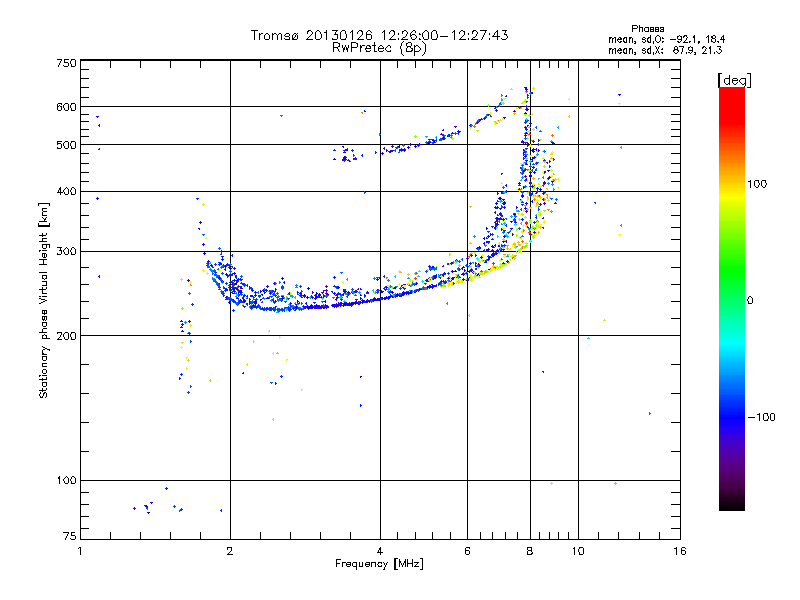The image size is (800, 600).
Task: Click the y-axis tick label '400'
Action: point(66,191)
